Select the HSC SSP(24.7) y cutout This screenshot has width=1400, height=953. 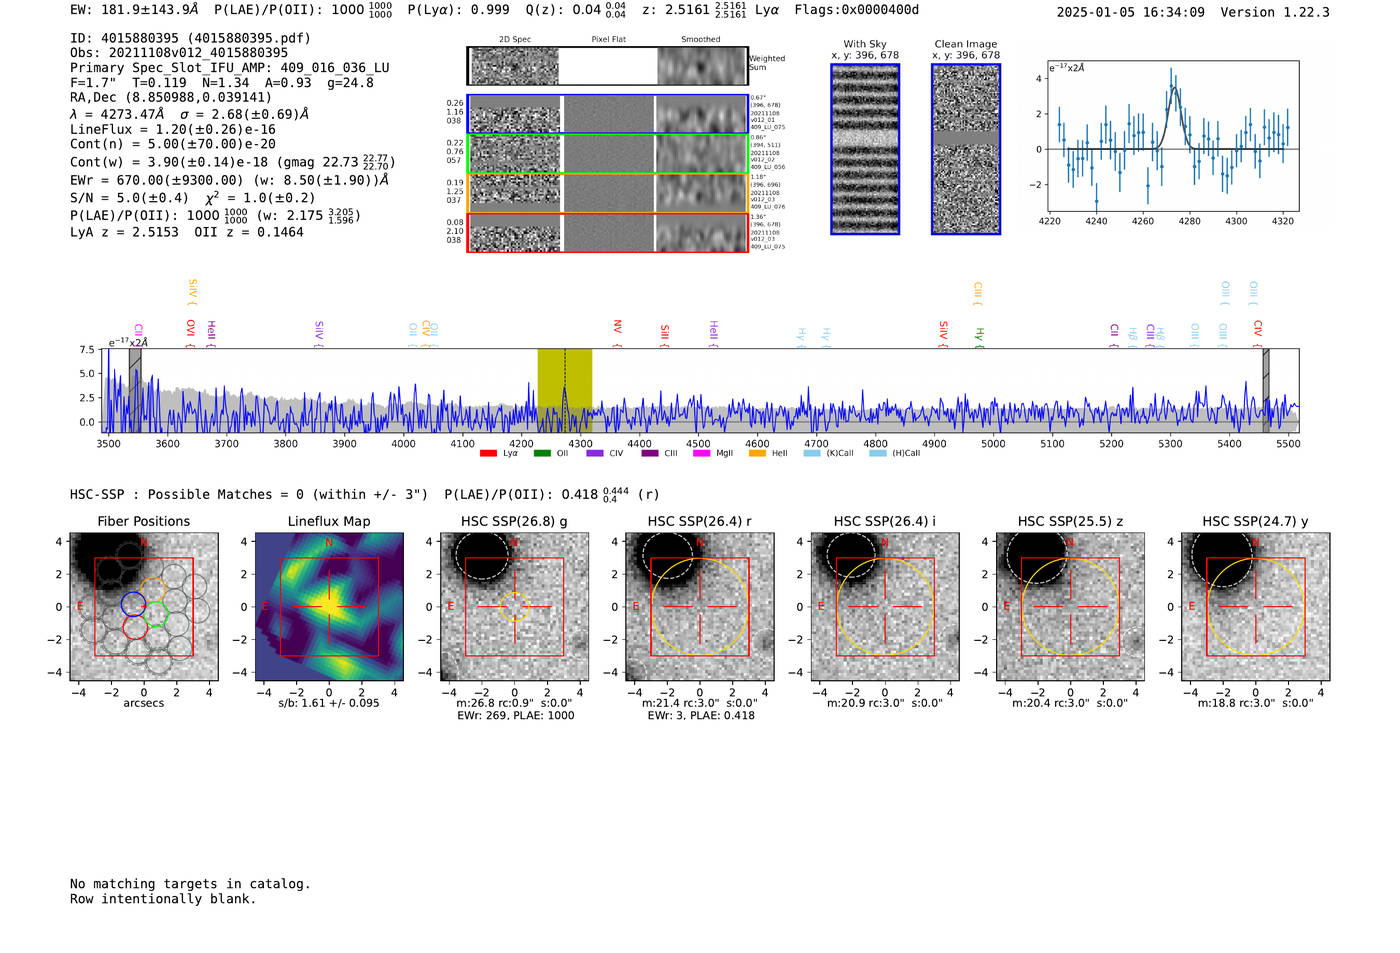[1256, 607]
